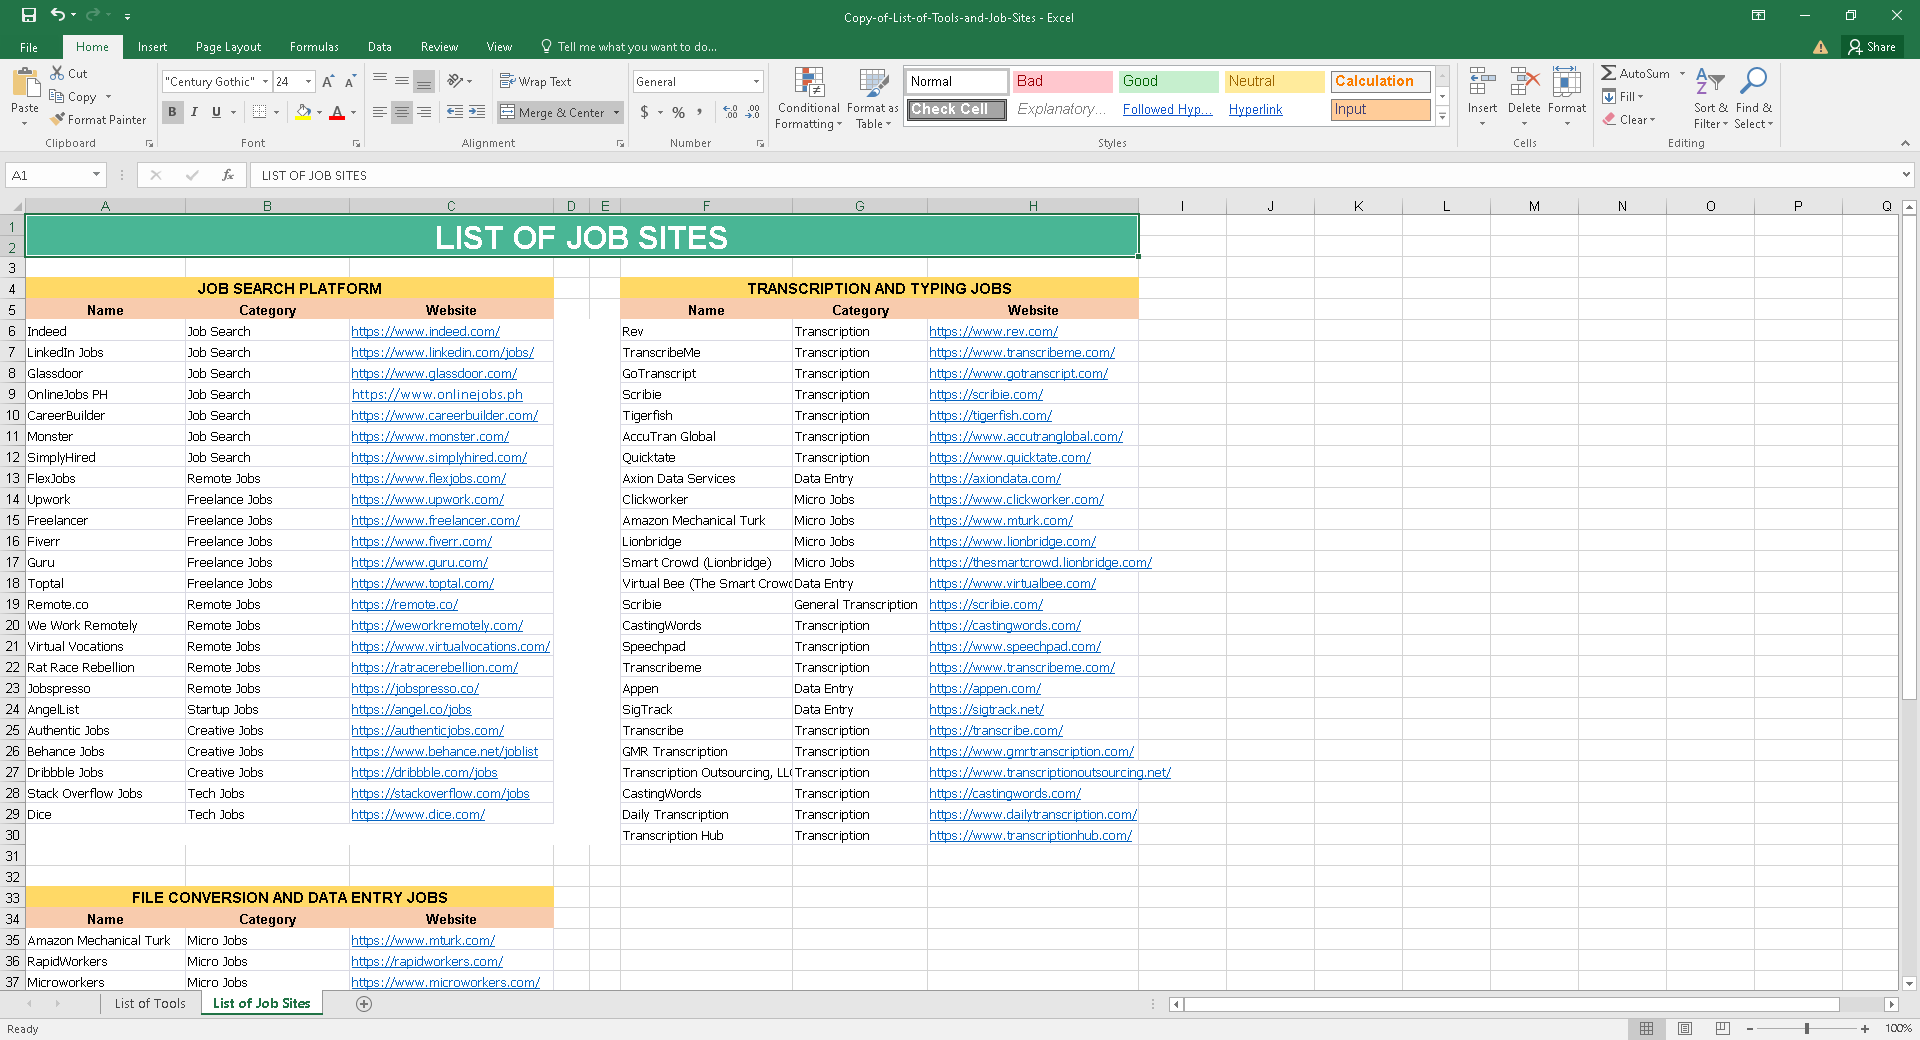1920x1040 pixels.
Task: Switch to Page Break Preview view
Action: point(1723,1029)
